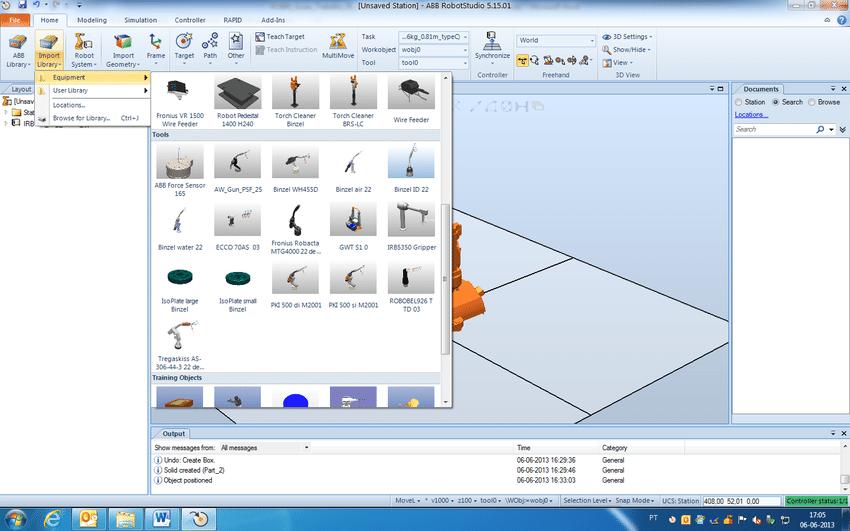This screenshot has height=531, width=850.
Task: Click the Locations... menu entry
Action: [x=92, y=105]
